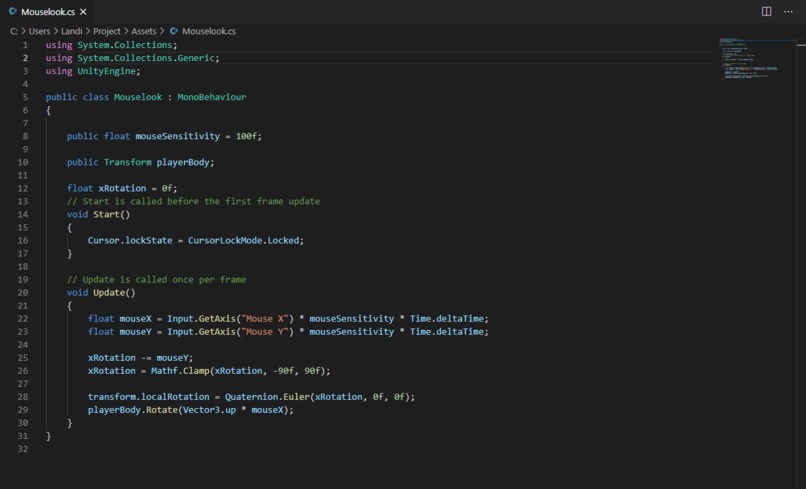Click 'Landi' breadcrumb segment
The width and height of the screenshot is (806, 489).
[71, 31]
